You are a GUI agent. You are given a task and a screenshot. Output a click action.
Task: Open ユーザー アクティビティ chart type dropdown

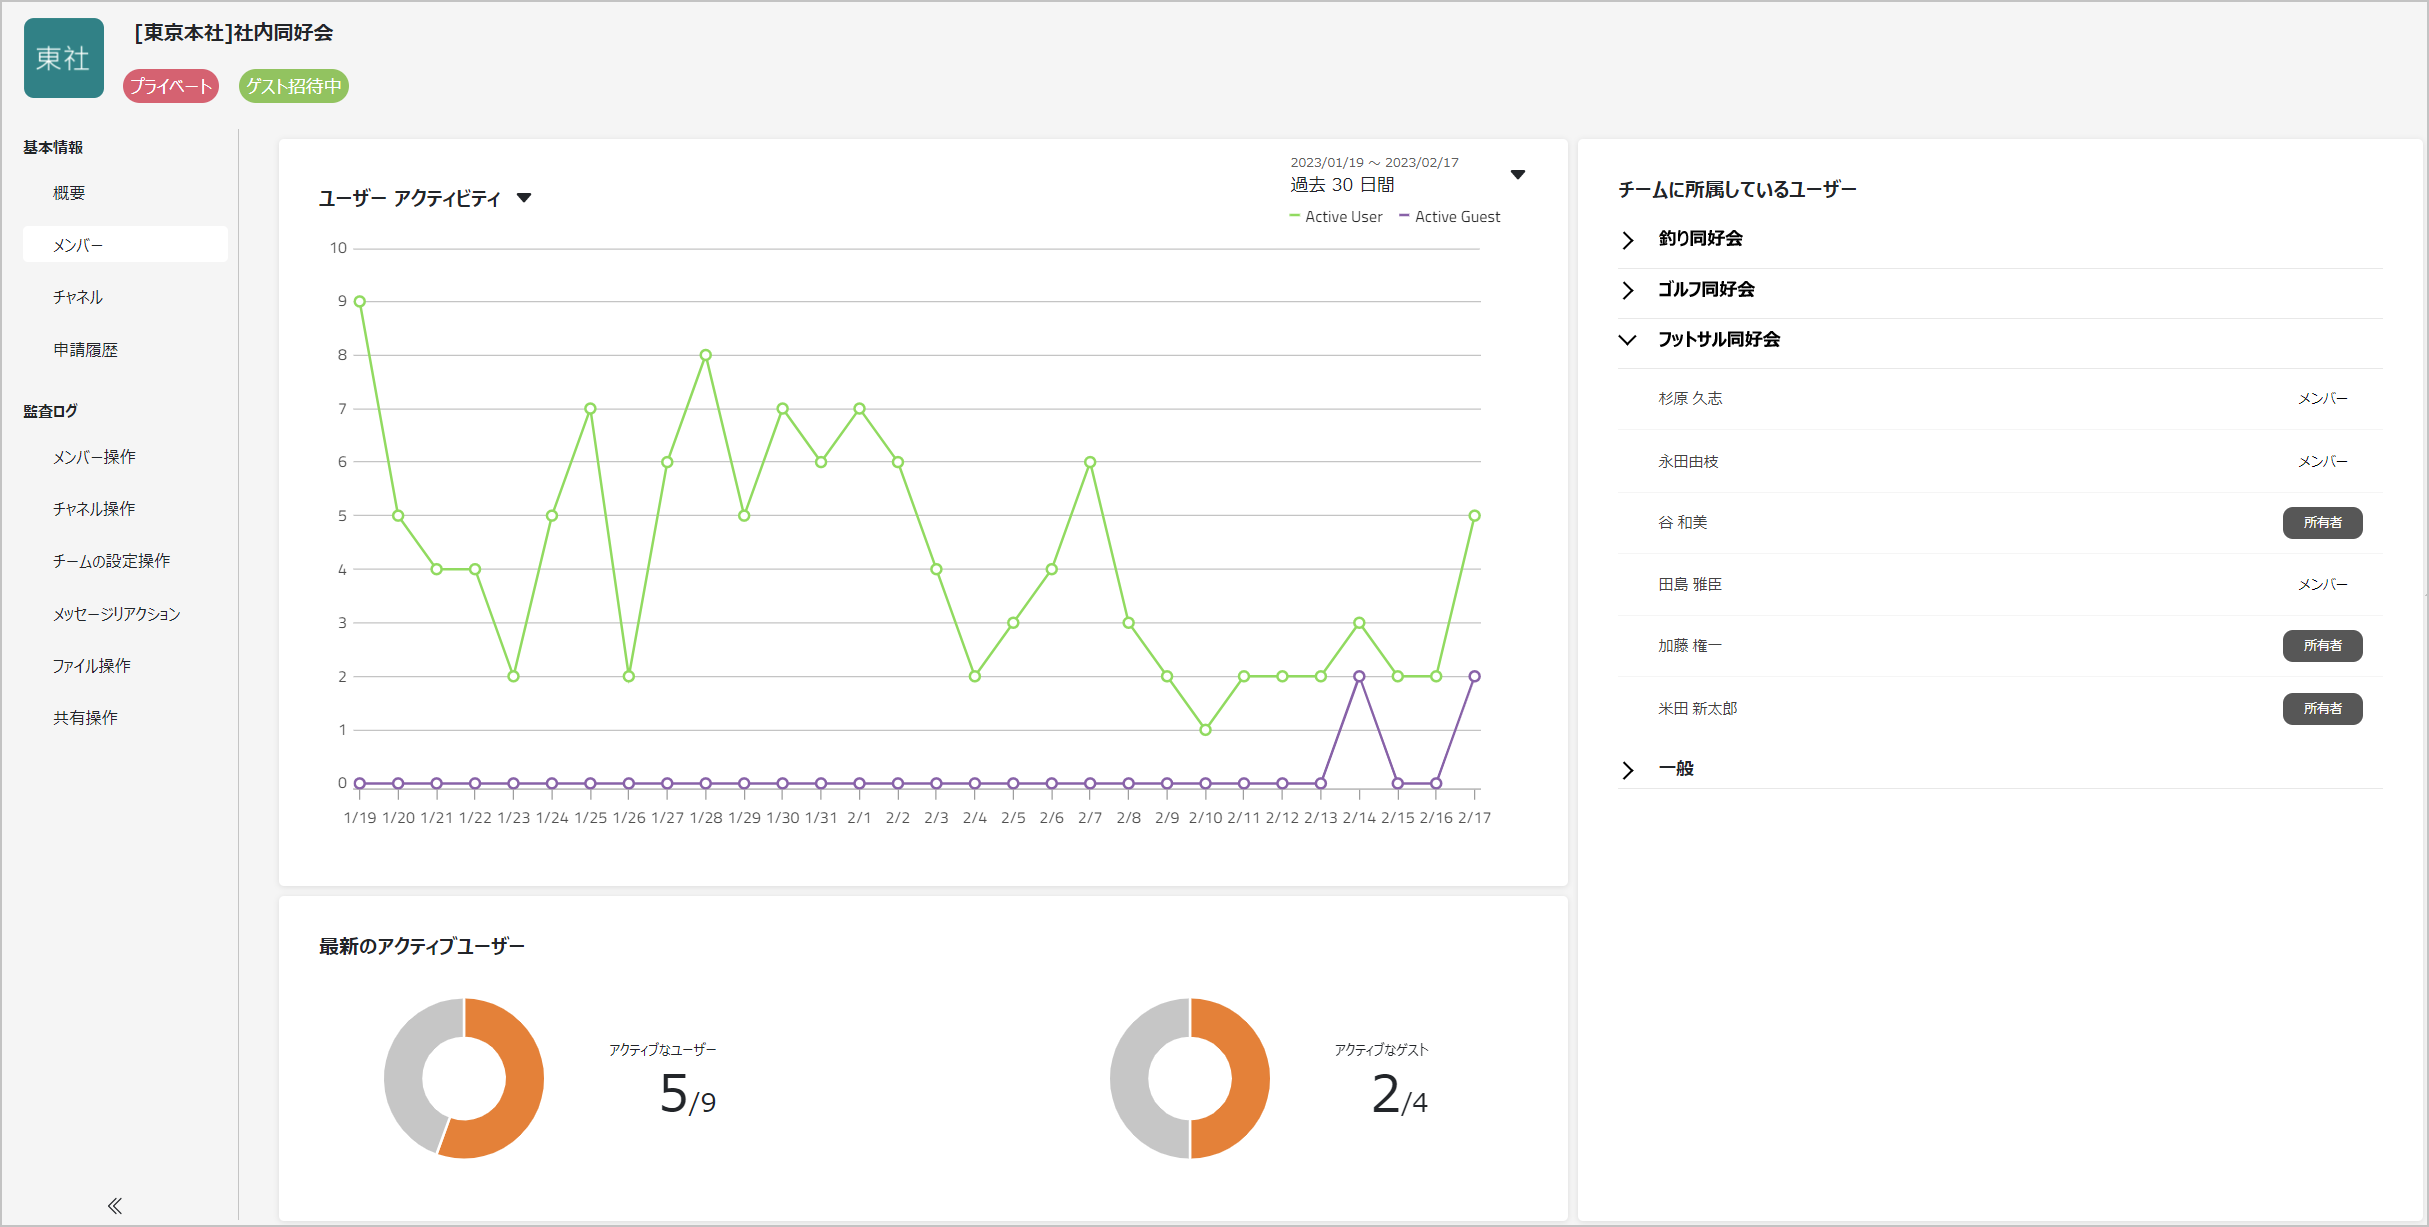[x=523, y=198]
